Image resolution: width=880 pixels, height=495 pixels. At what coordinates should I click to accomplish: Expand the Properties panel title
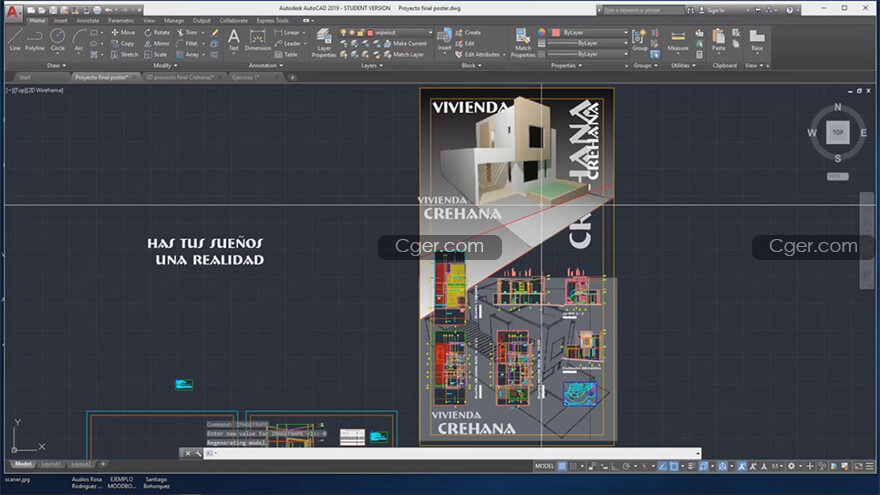pos(566,66)
